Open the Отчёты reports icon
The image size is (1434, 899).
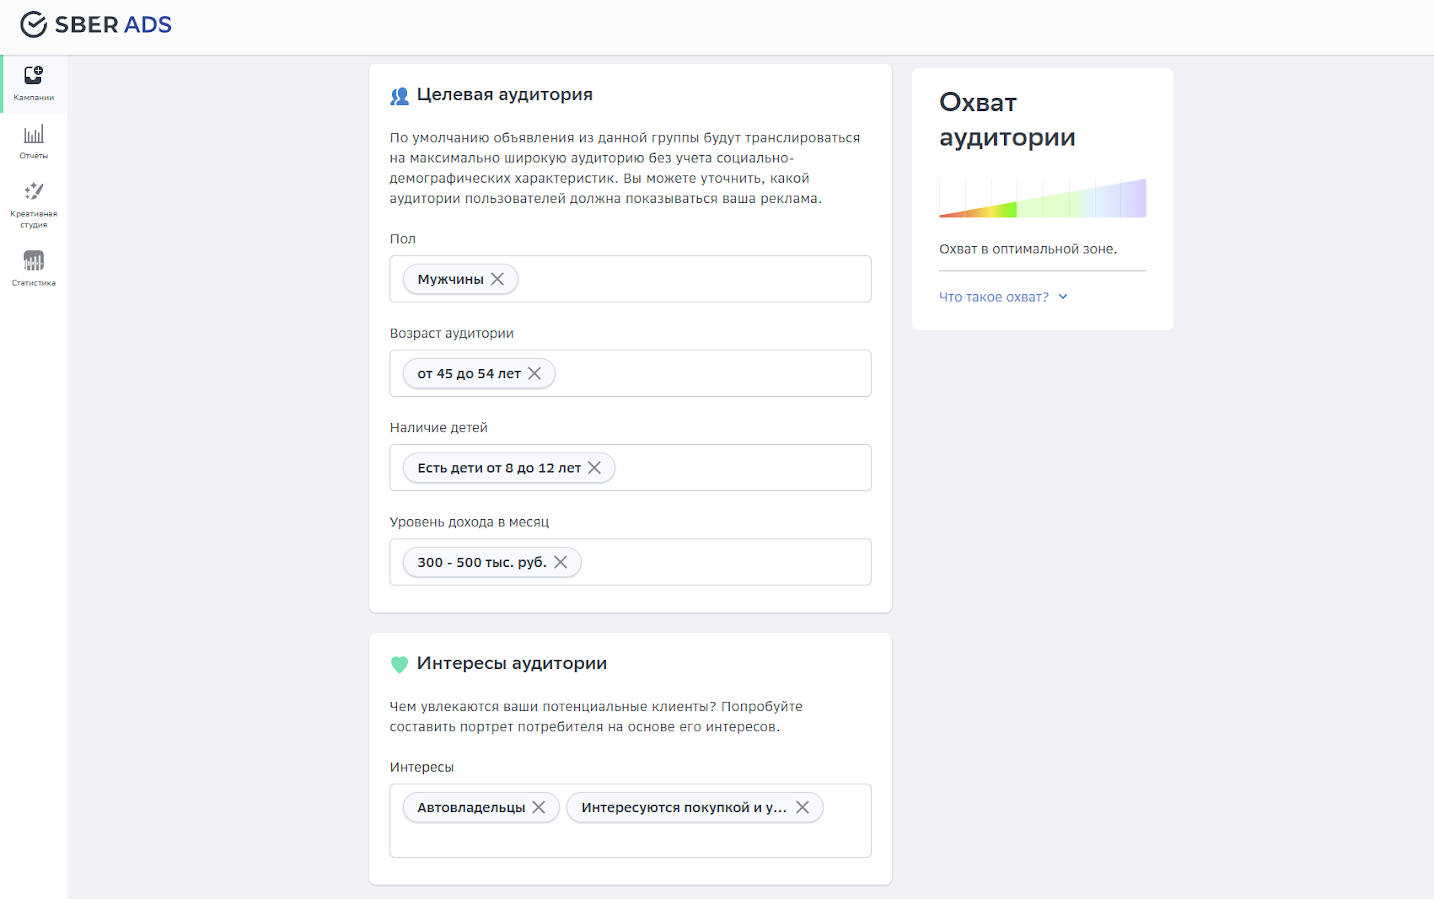point(33,141)
